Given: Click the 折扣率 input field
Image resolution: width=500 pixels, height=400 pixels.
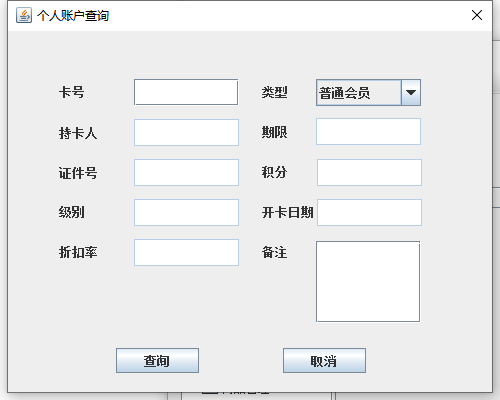Looking at the screenshot, I should (x=186, y=252).
